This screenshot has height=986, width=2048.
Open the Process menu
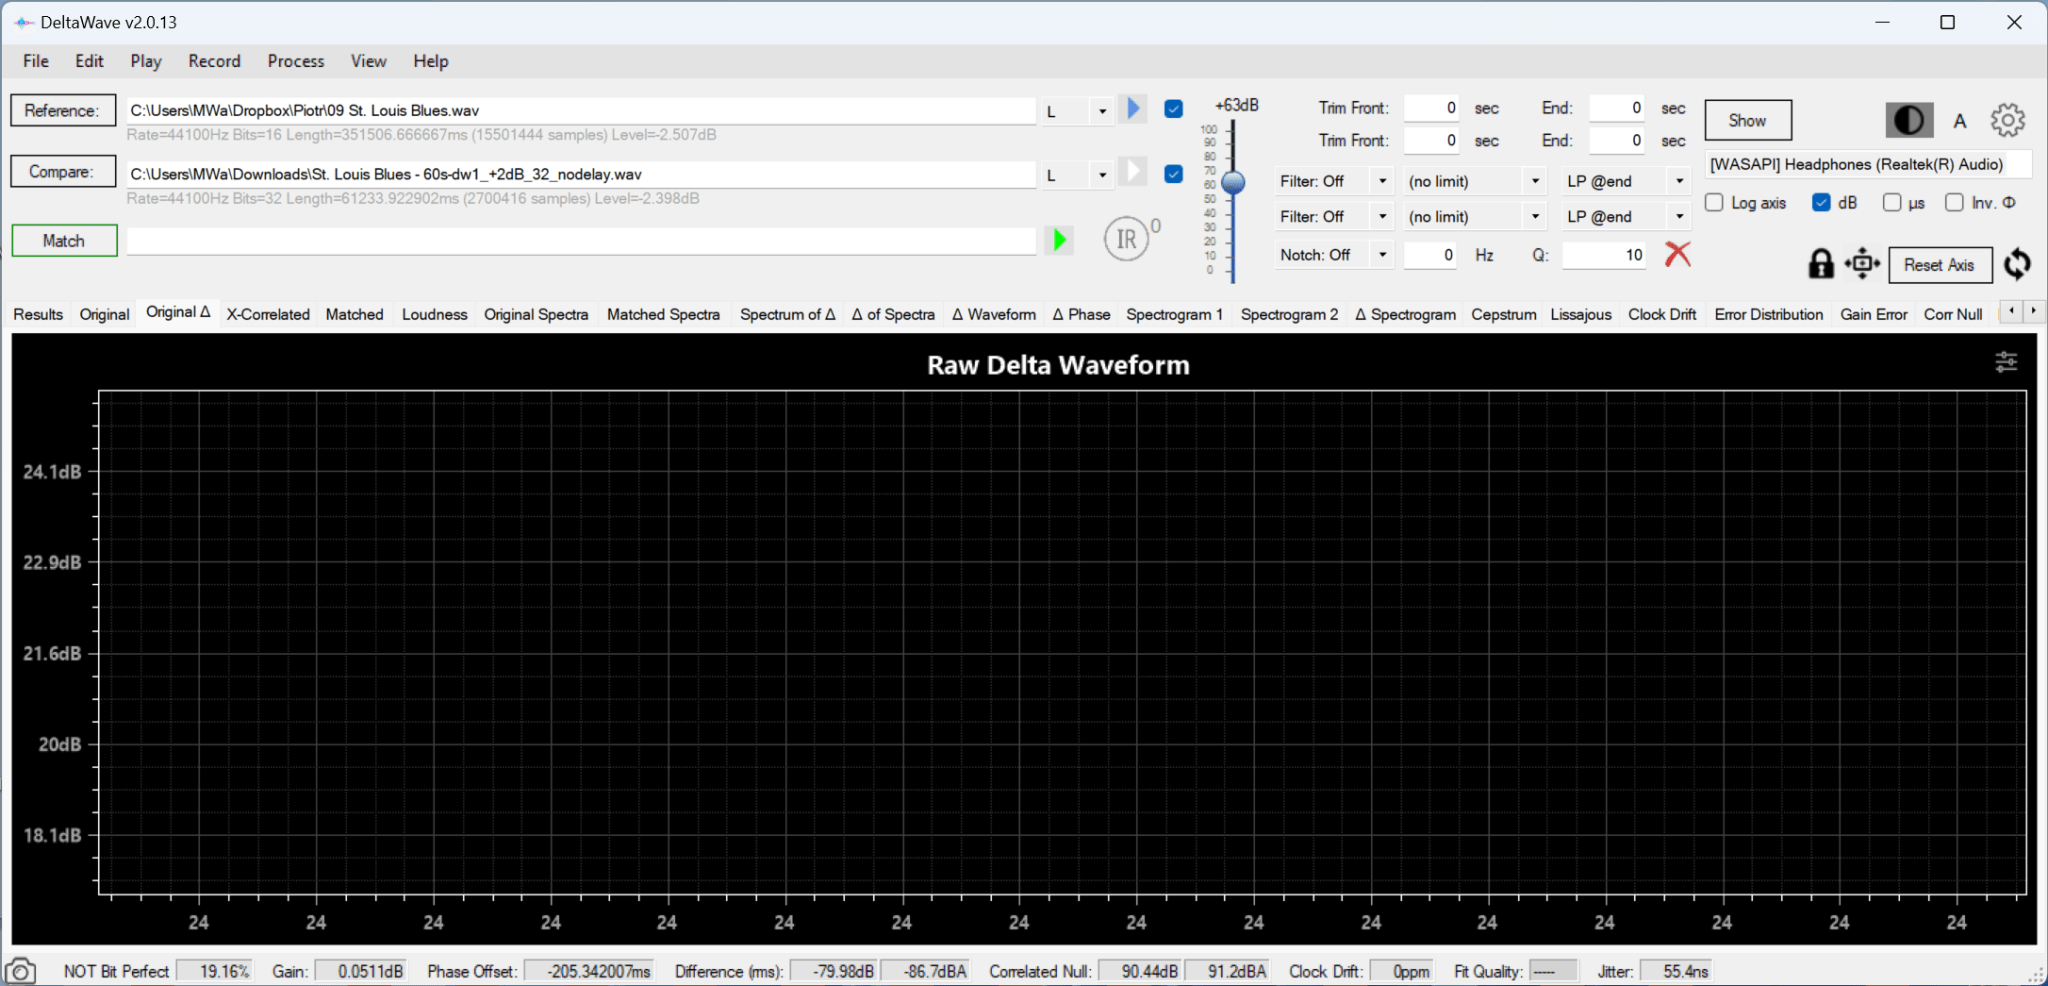[x=296, y=61]
